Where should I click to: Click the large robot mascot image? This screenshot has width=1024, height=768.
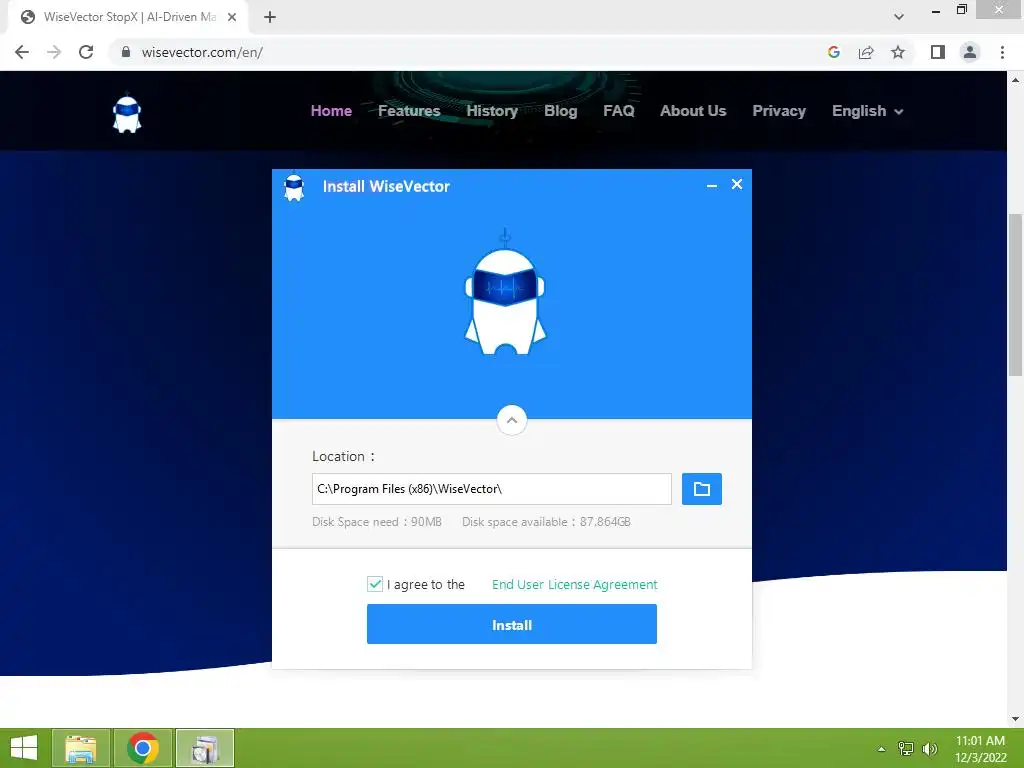click(x=505, y=293)
